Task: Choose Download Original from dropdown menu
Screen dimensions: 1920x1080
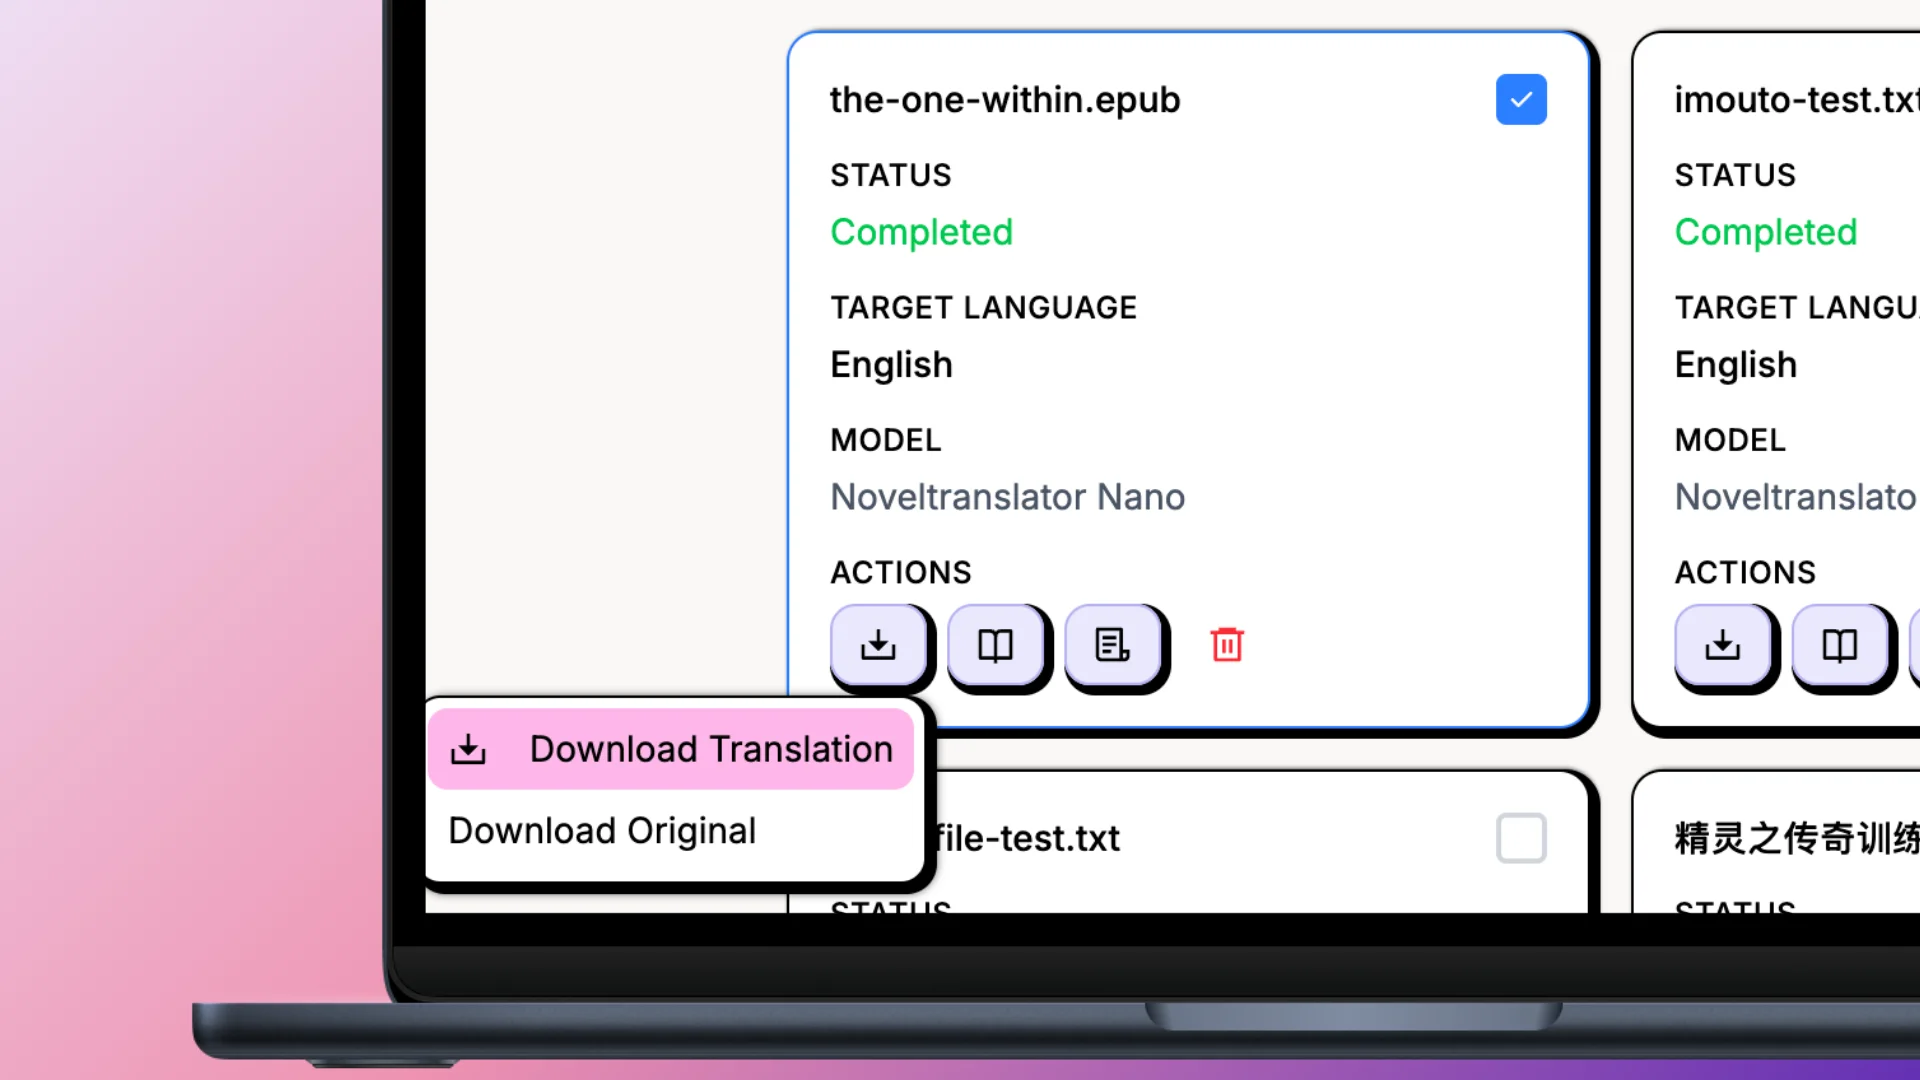Action: click(x=602, y=831)
